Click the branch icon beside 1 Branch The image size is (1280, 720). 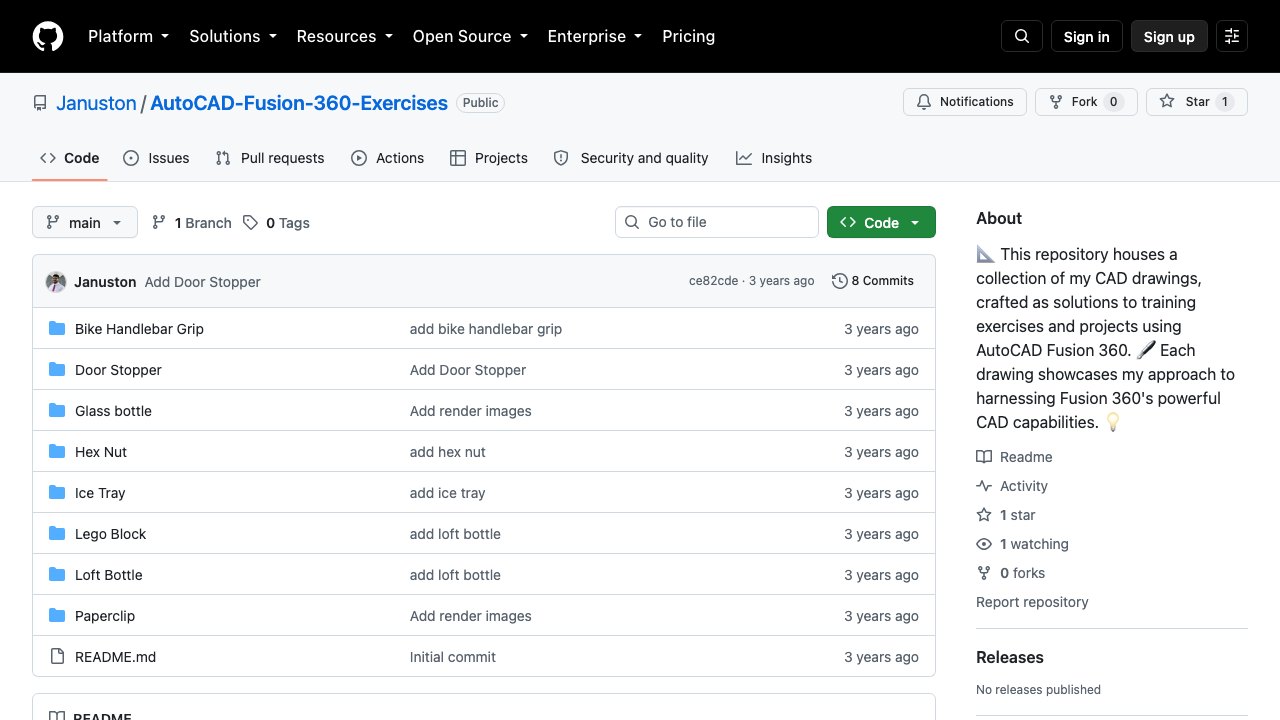point(159,223)
